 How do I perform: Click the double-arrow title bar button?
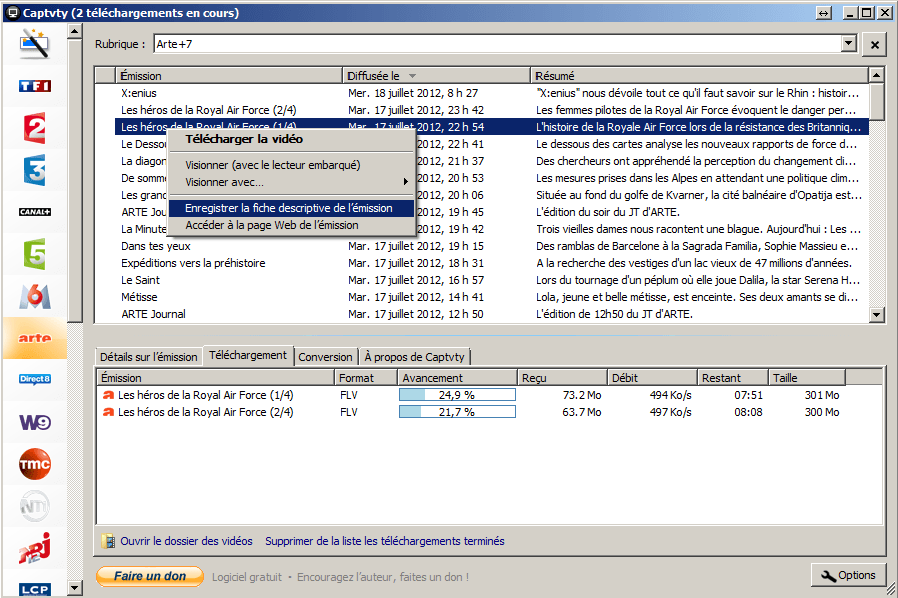click(824, 13)
